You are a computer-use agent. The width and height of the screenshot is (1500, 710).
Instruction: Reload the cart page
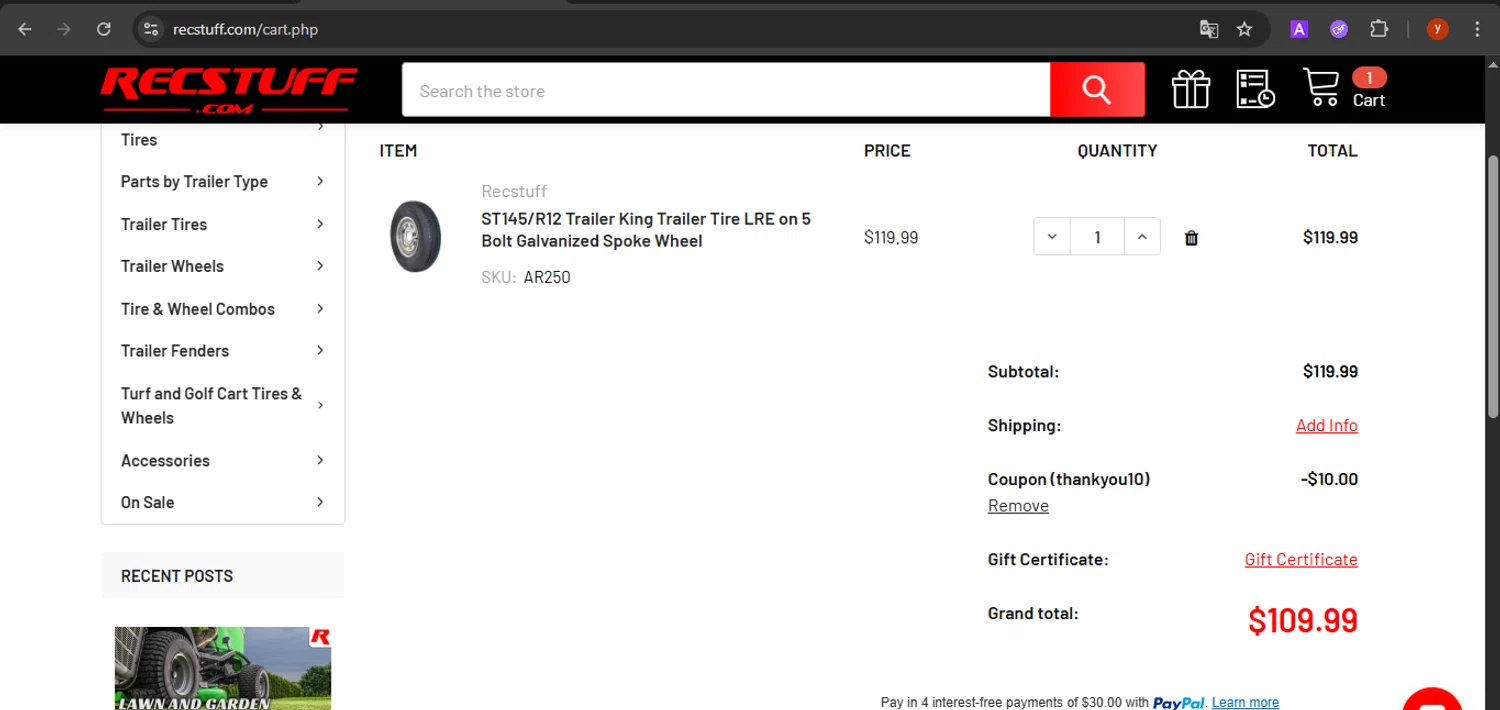click(103, 29)
